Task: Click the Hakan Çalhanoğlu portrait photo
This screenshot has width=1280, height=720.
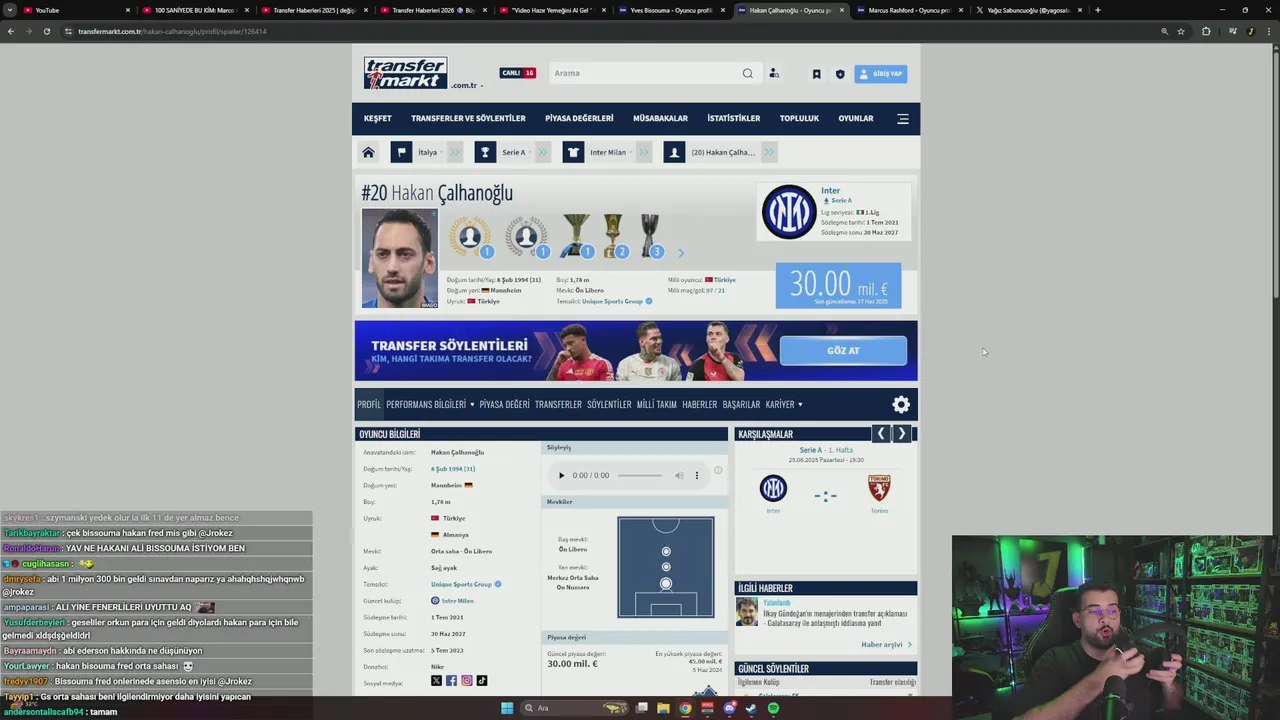Action: pyautogui.click(x=400, y=258)
